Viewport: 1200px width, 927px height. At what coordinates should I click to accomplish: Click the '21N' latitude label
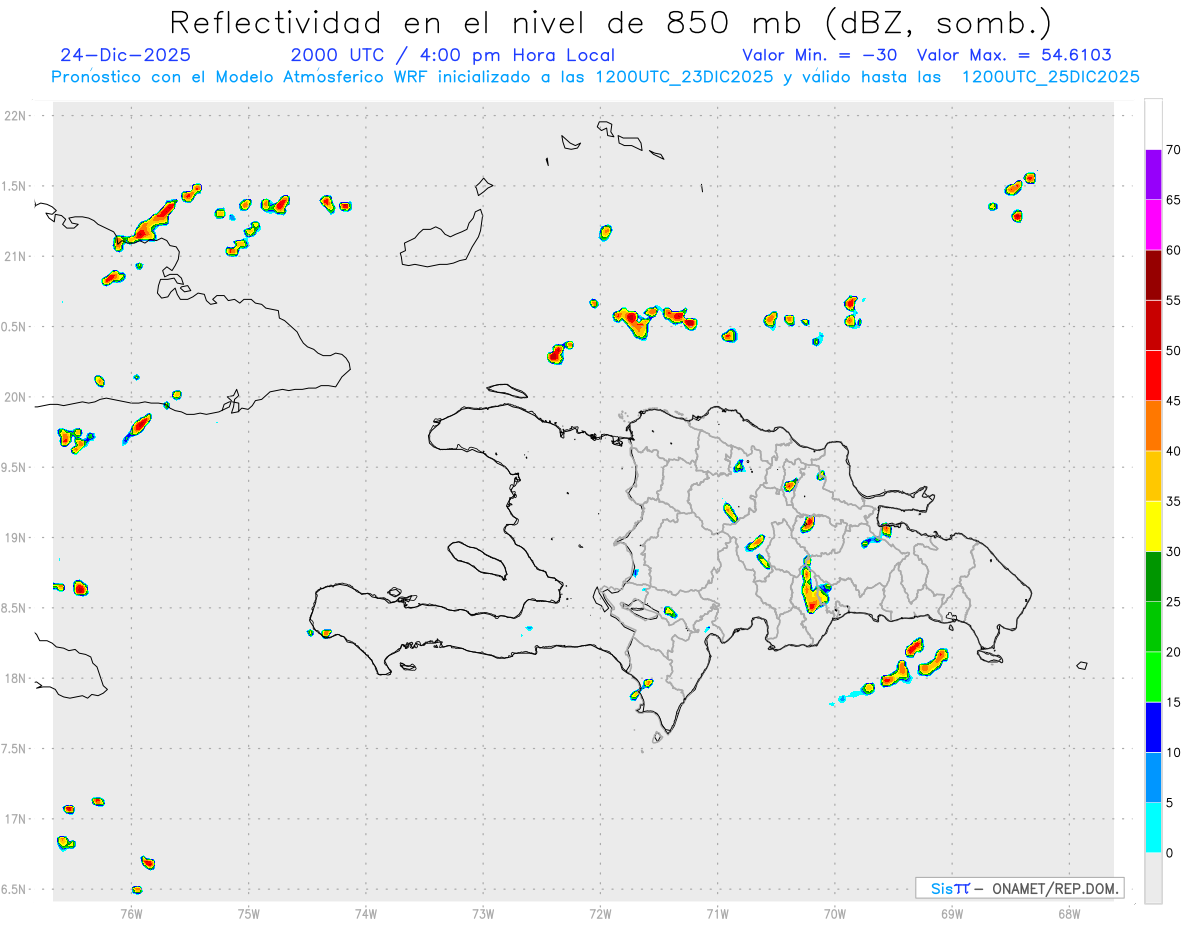tap(15, 257)
